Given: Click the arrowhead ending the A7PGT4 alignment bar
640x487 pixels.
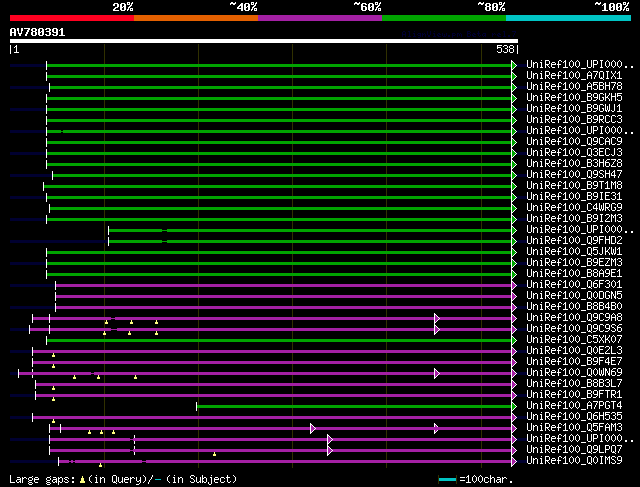Looking at the screenshot, I should (x=514, y=406).
